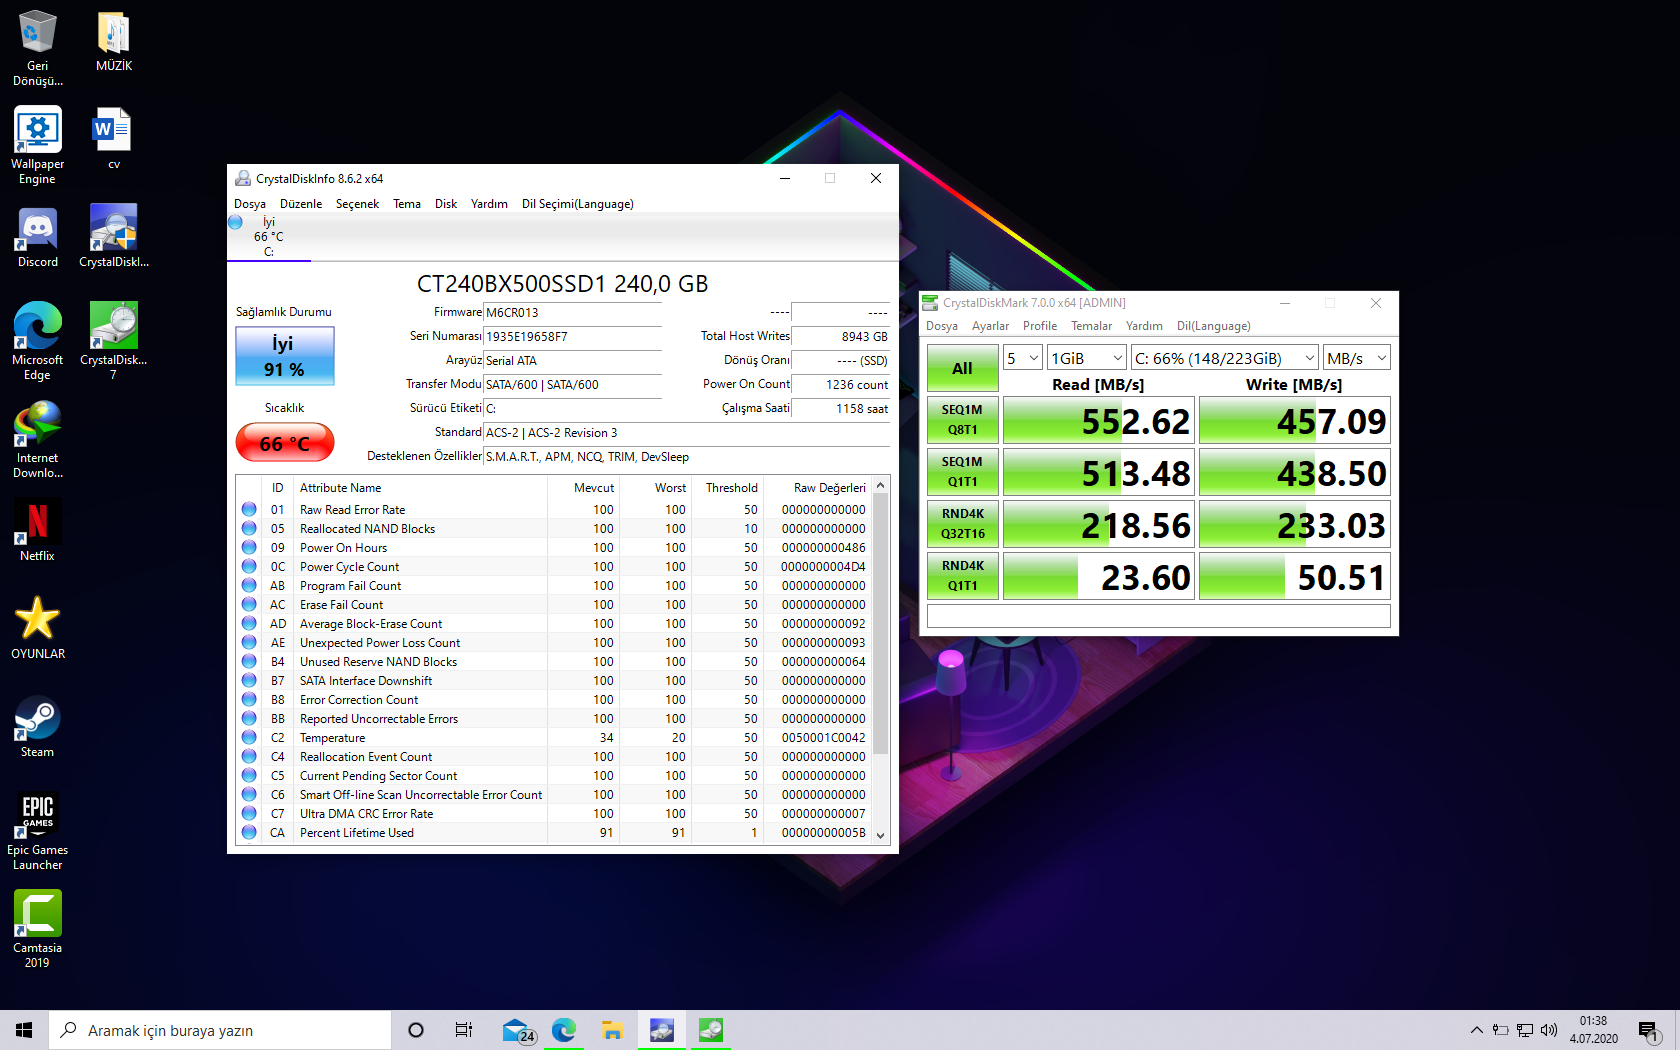1680x1050 pixels.
Task: Run the RND4K Q32T16 test
Action: 962,524
